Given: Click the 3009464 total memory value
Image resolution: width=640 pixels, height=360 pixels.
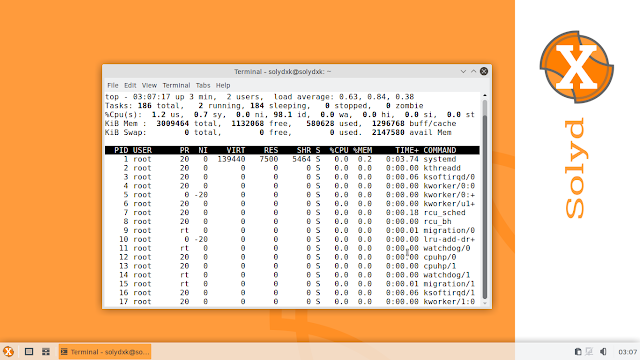Looking at the screenshot, I should (173, 123).
